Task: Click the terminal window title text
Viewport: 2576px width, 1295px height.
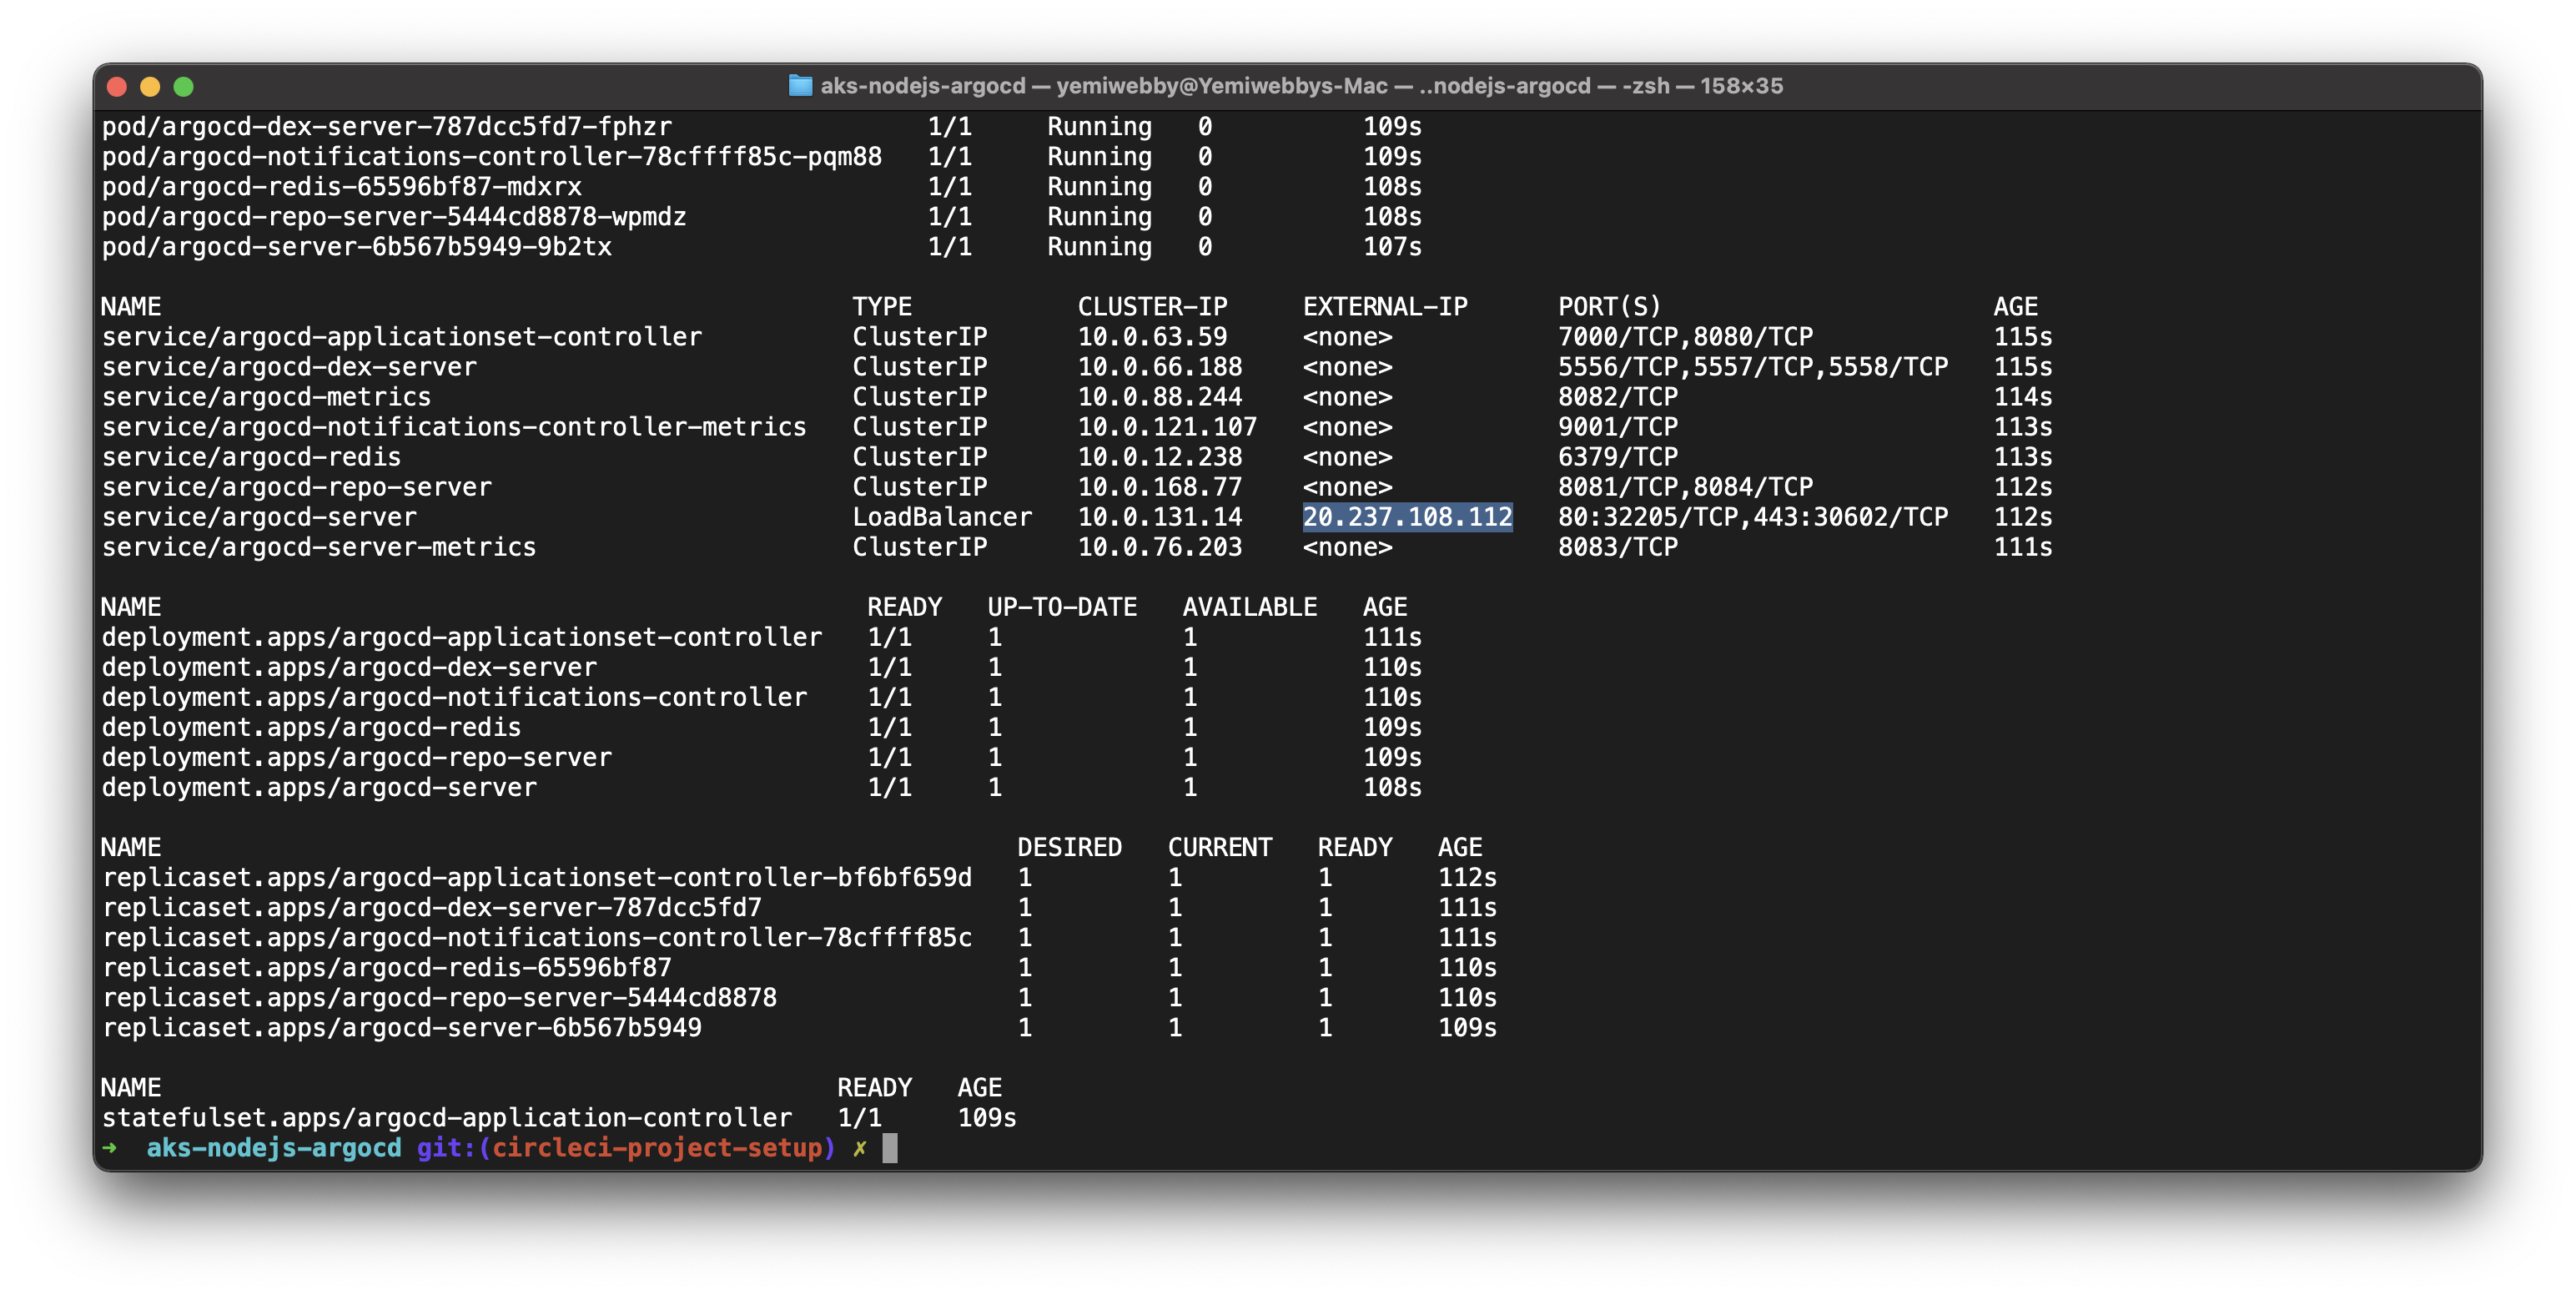Action: (1300, 86)
